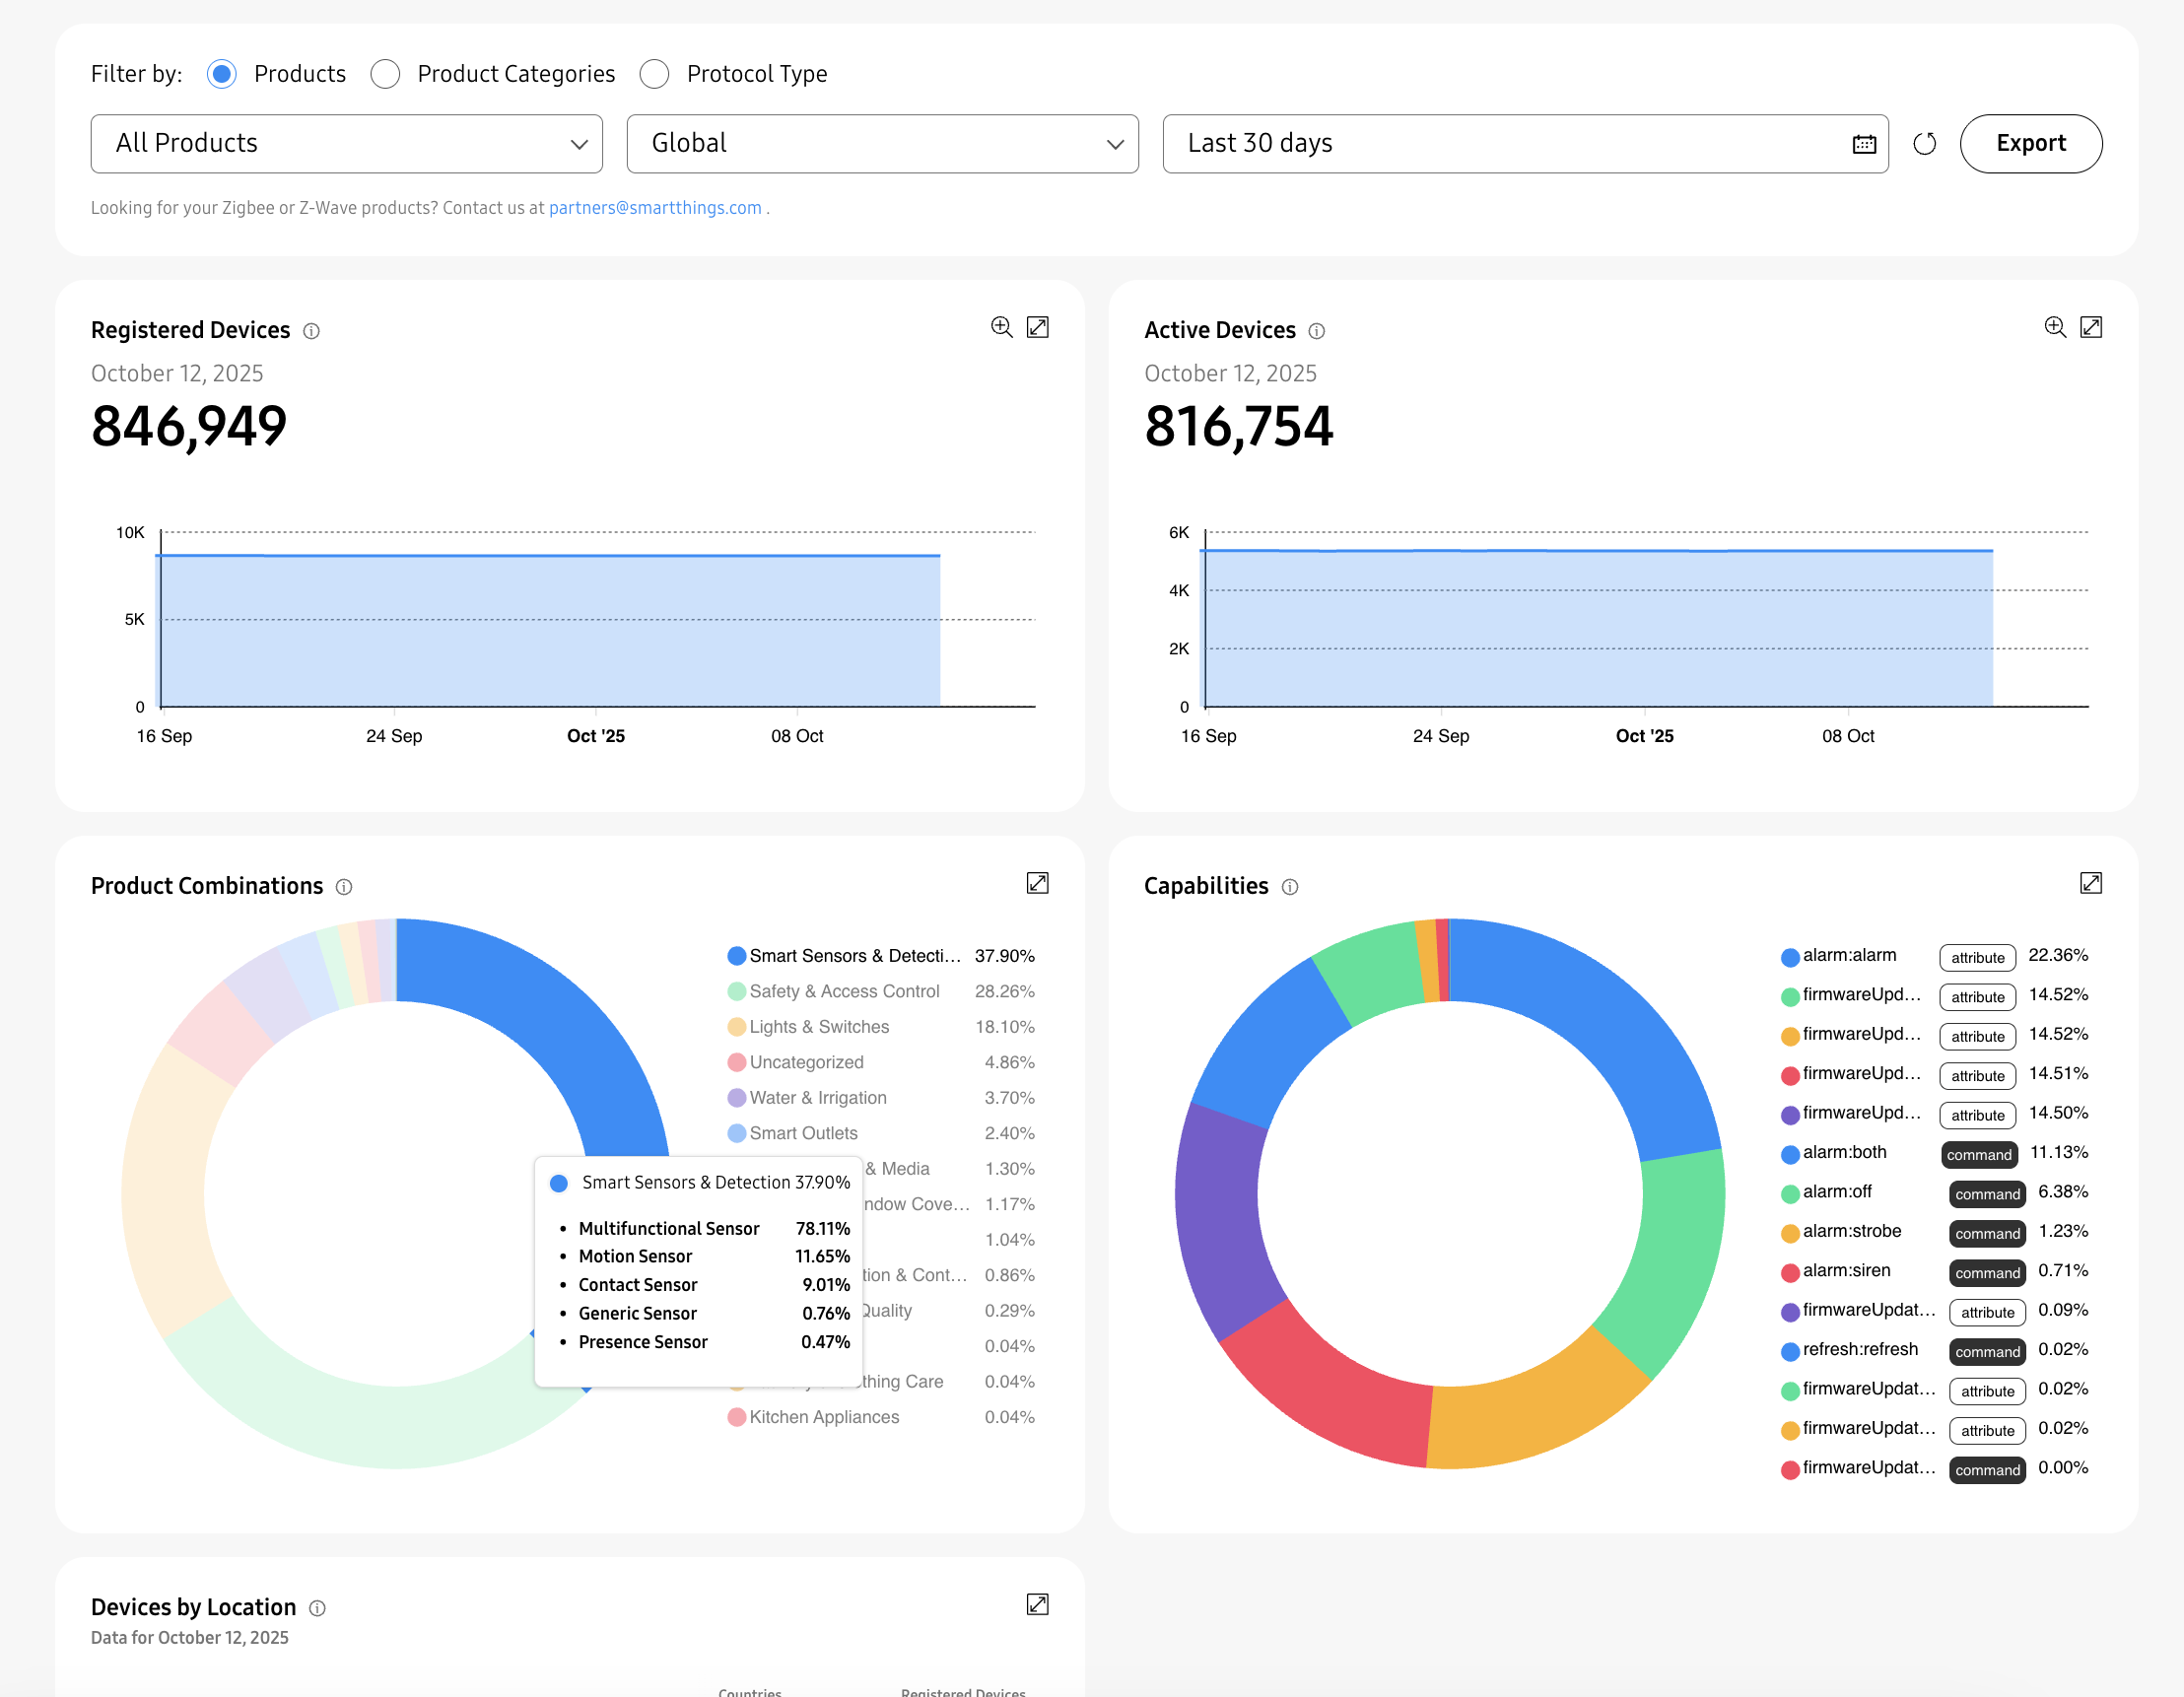The image size is (2184, 1697).
Task: Click the info icon beside Product Combinations
Action: 344,887
